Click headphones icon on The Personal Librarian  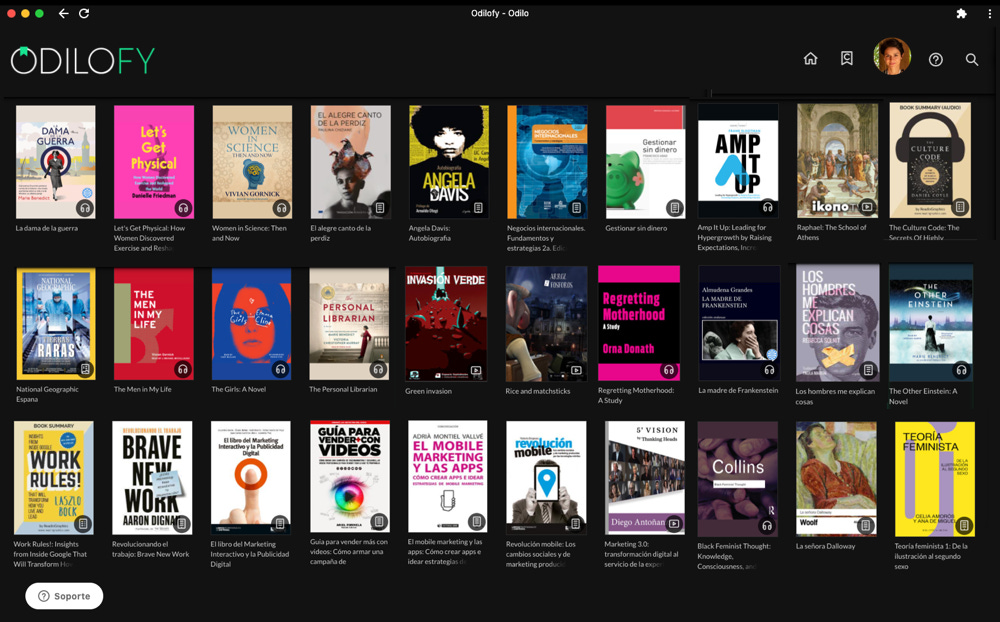pos(378,369)
